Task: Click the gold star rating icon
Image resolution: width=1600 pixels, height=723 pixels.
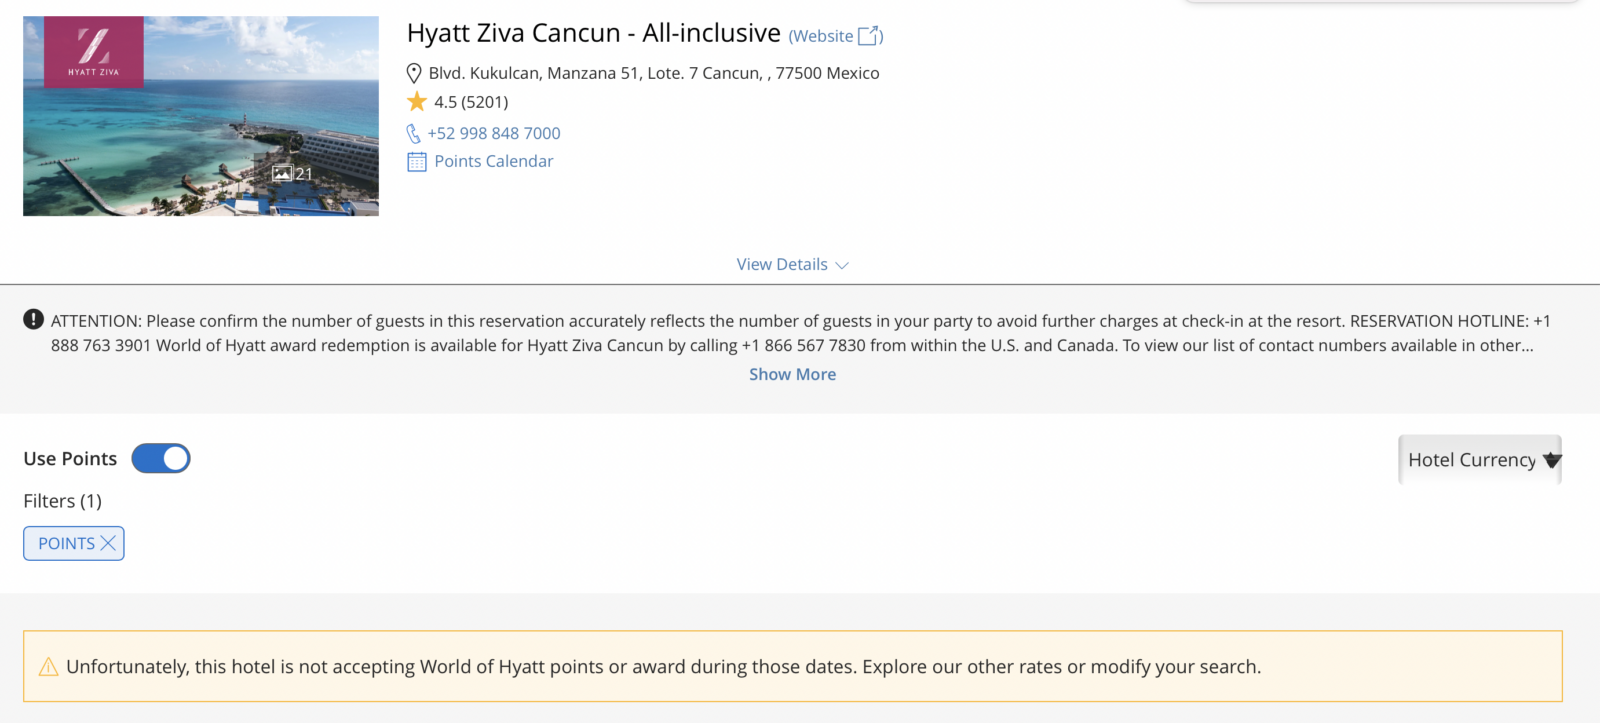Action: (417, 101)
